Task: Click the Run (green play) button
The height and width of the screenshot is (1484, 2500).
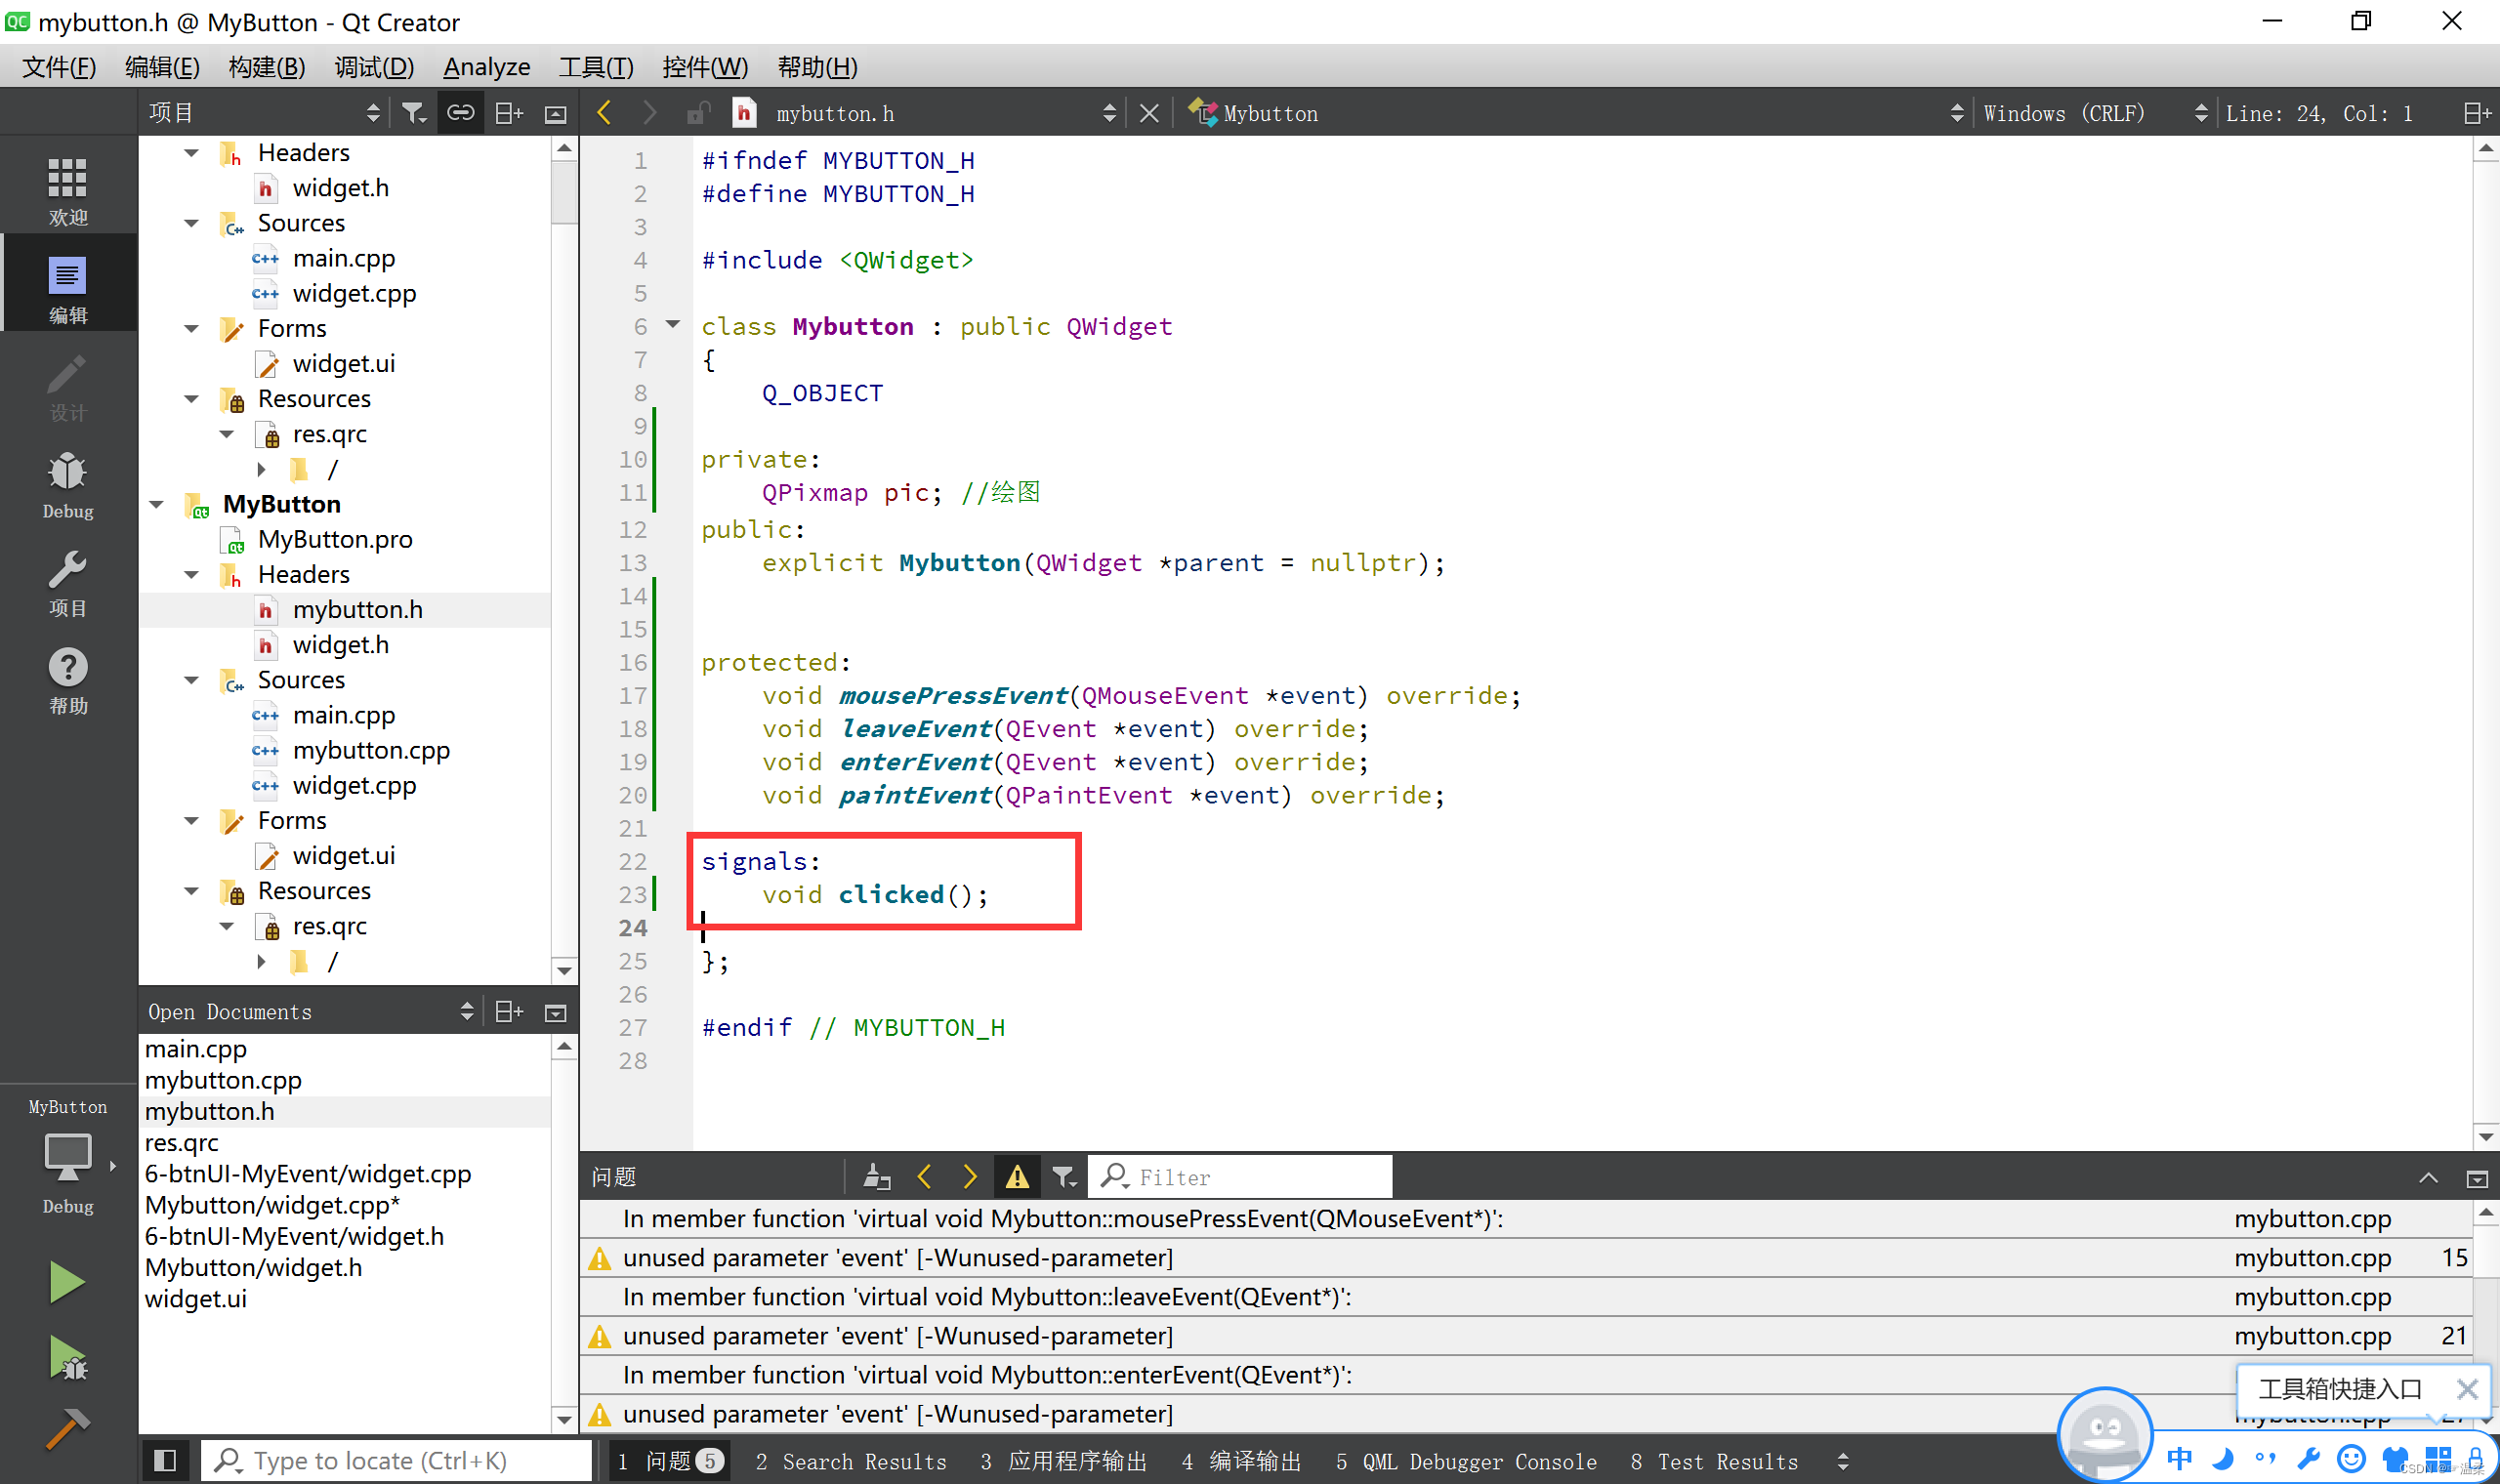Action: pyautogui.click(x=65, y=1283)
